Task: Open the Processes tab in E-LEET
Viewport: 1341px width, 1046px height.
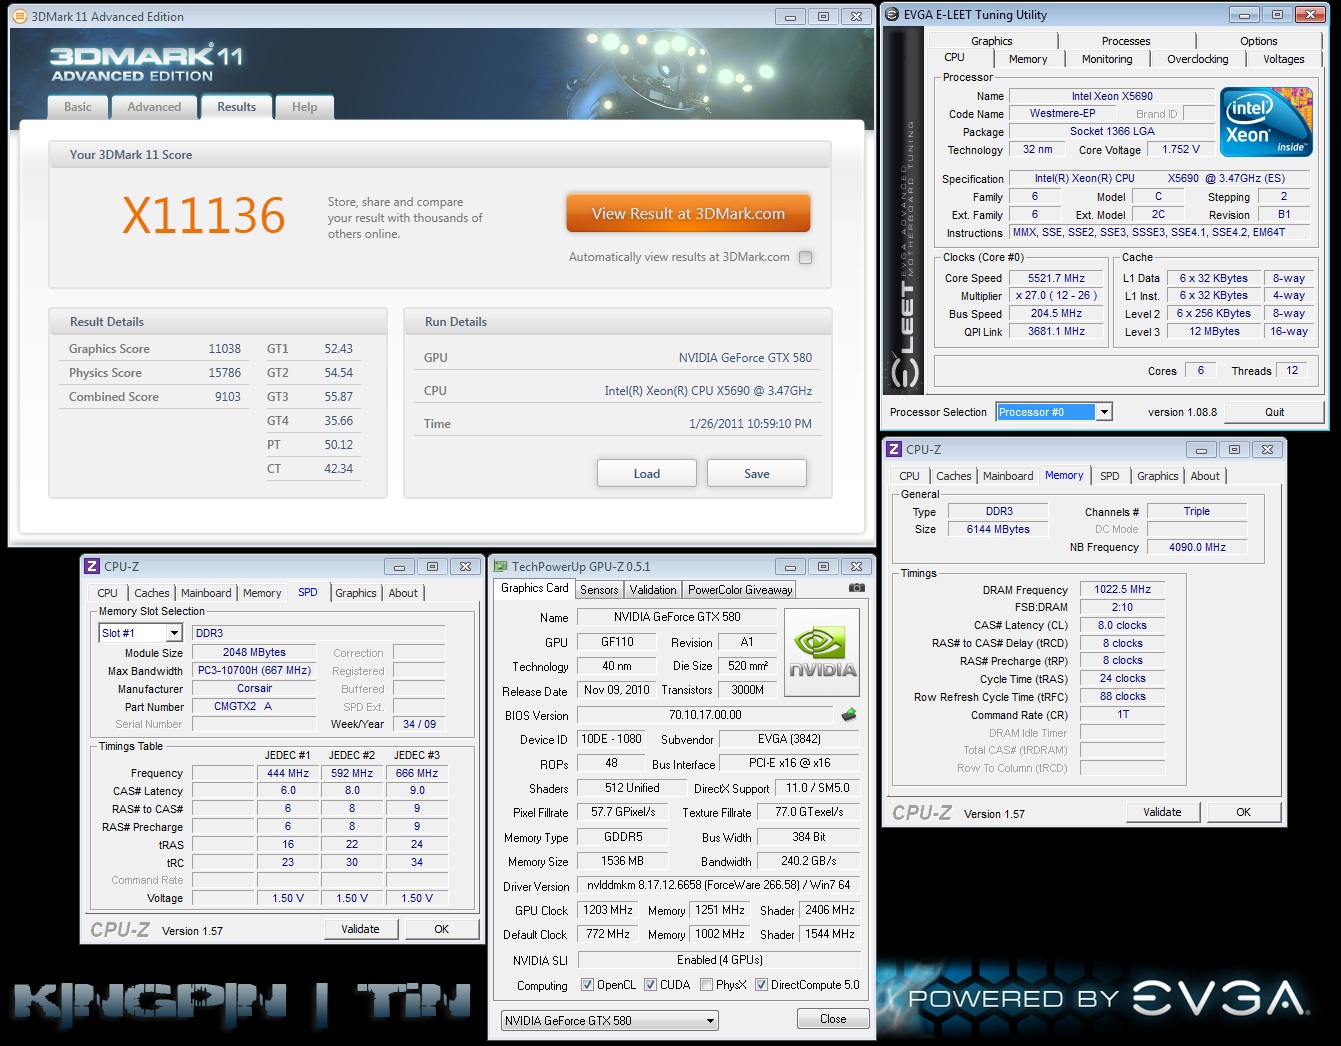Action: pyautogui.click(x=1126, y=41)
